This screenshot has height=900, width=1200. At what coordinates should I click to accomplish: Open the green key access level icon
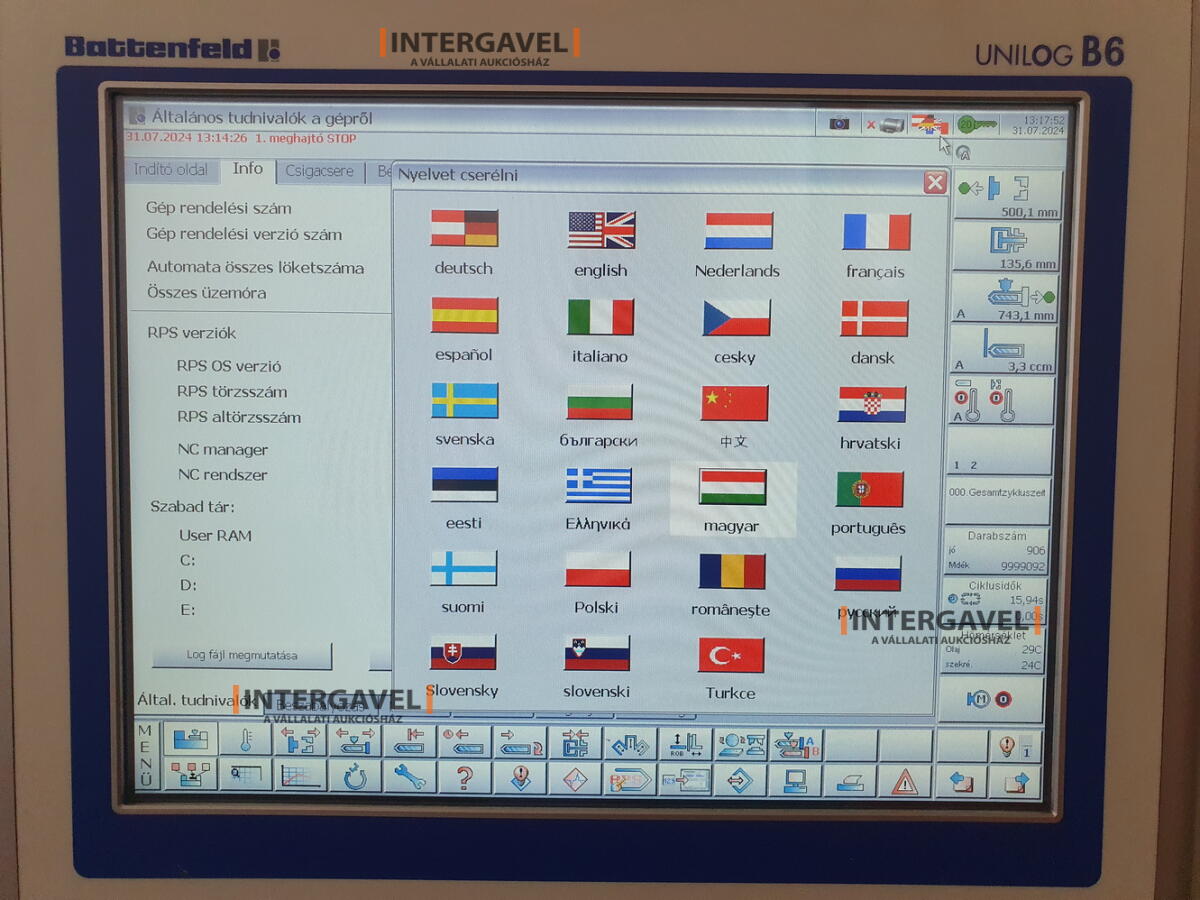click(x=976, y=124)
